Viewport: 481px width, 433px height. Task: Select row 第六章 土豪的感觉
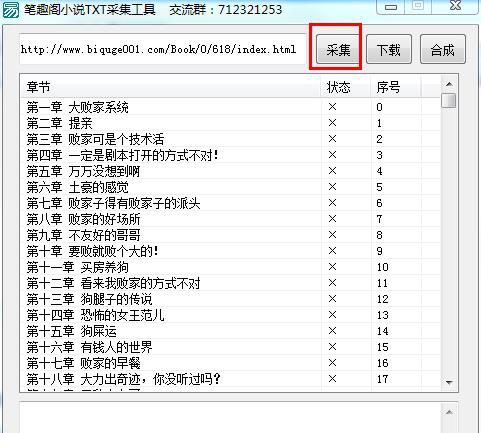(231, 187)
